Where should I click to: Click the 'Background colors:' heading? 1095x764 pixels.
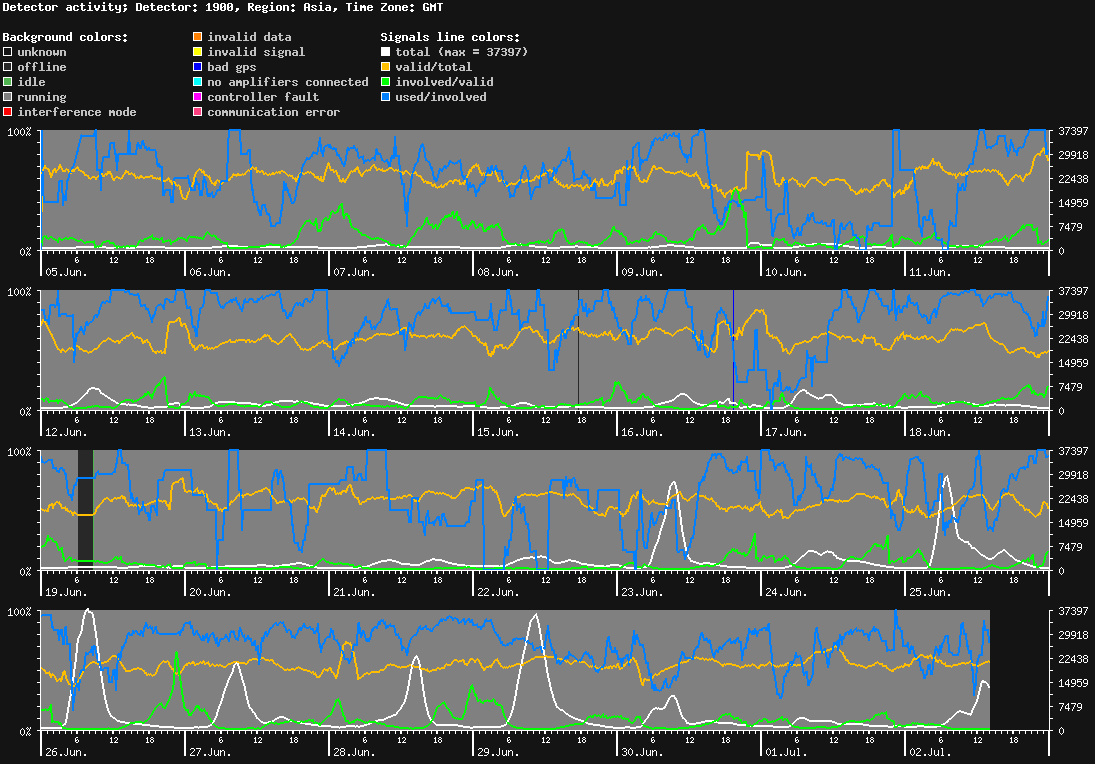point(66,37)
